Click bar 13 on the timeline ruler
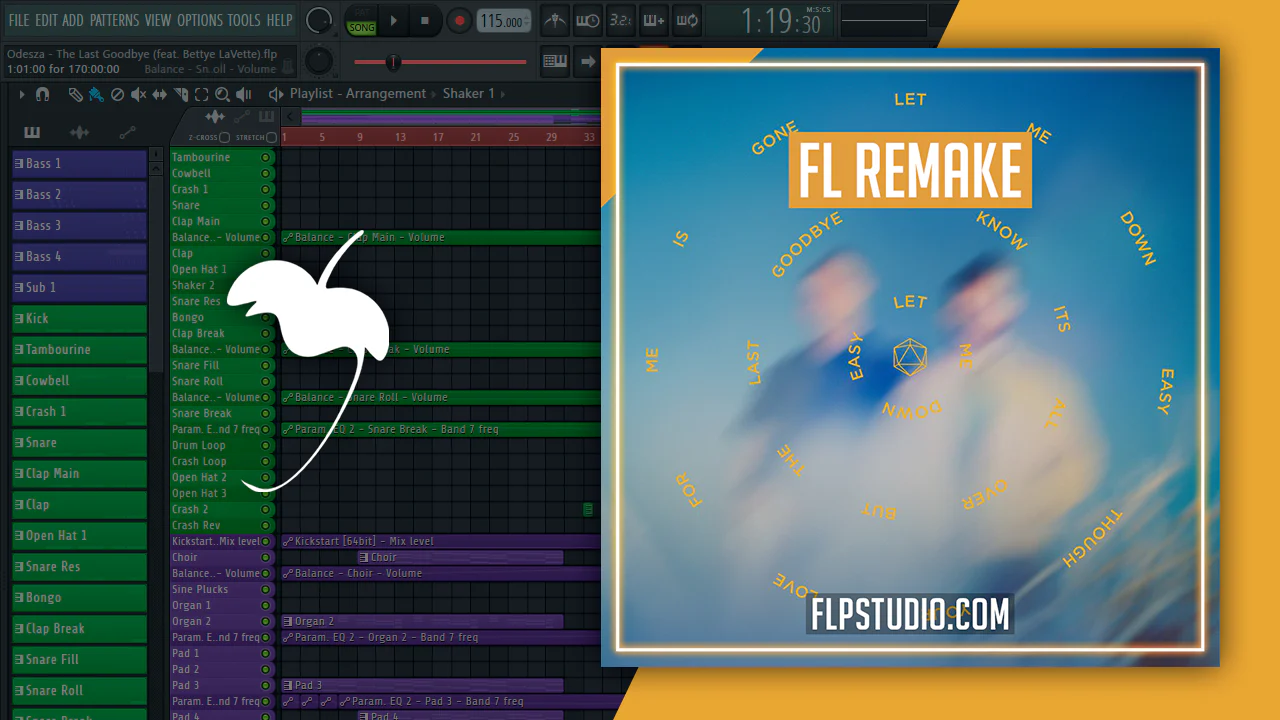The image size is (1280, 720). [400, 137]
